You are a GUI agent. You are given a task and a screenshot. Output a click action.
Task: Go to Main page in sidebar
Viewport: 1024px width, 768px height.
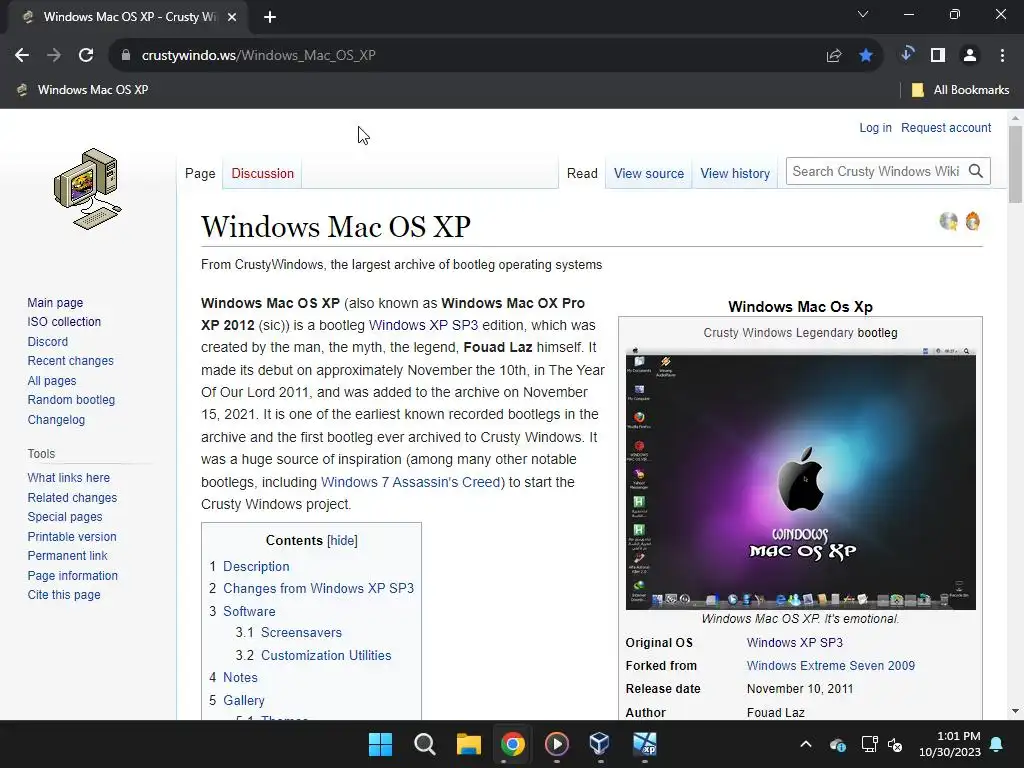[55, 302]
